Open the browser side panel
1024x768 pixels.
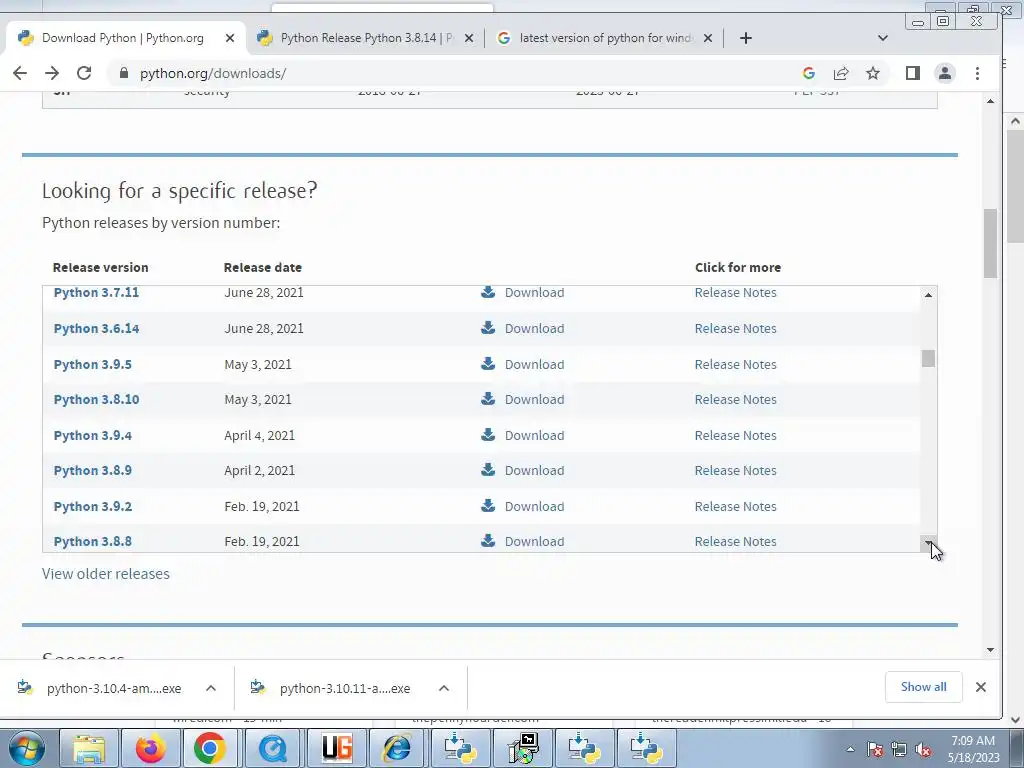[x=913, y=73]
